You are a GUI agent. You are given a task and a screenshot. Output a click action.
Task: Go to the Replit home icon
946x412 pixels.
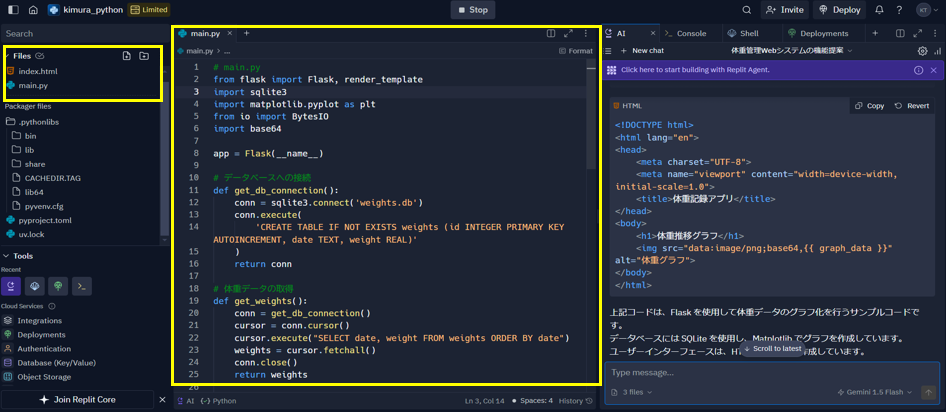(x=33, y=10)
